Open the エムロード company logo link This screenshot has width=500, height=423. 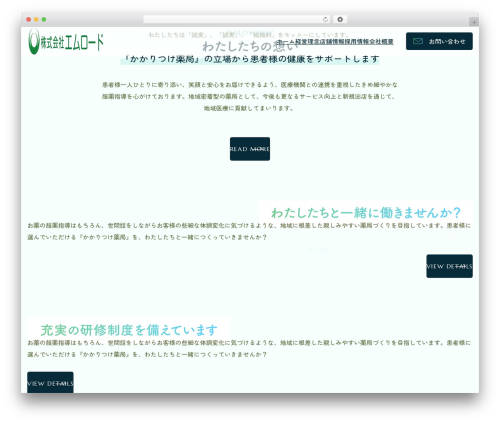[x=66, y=42]
